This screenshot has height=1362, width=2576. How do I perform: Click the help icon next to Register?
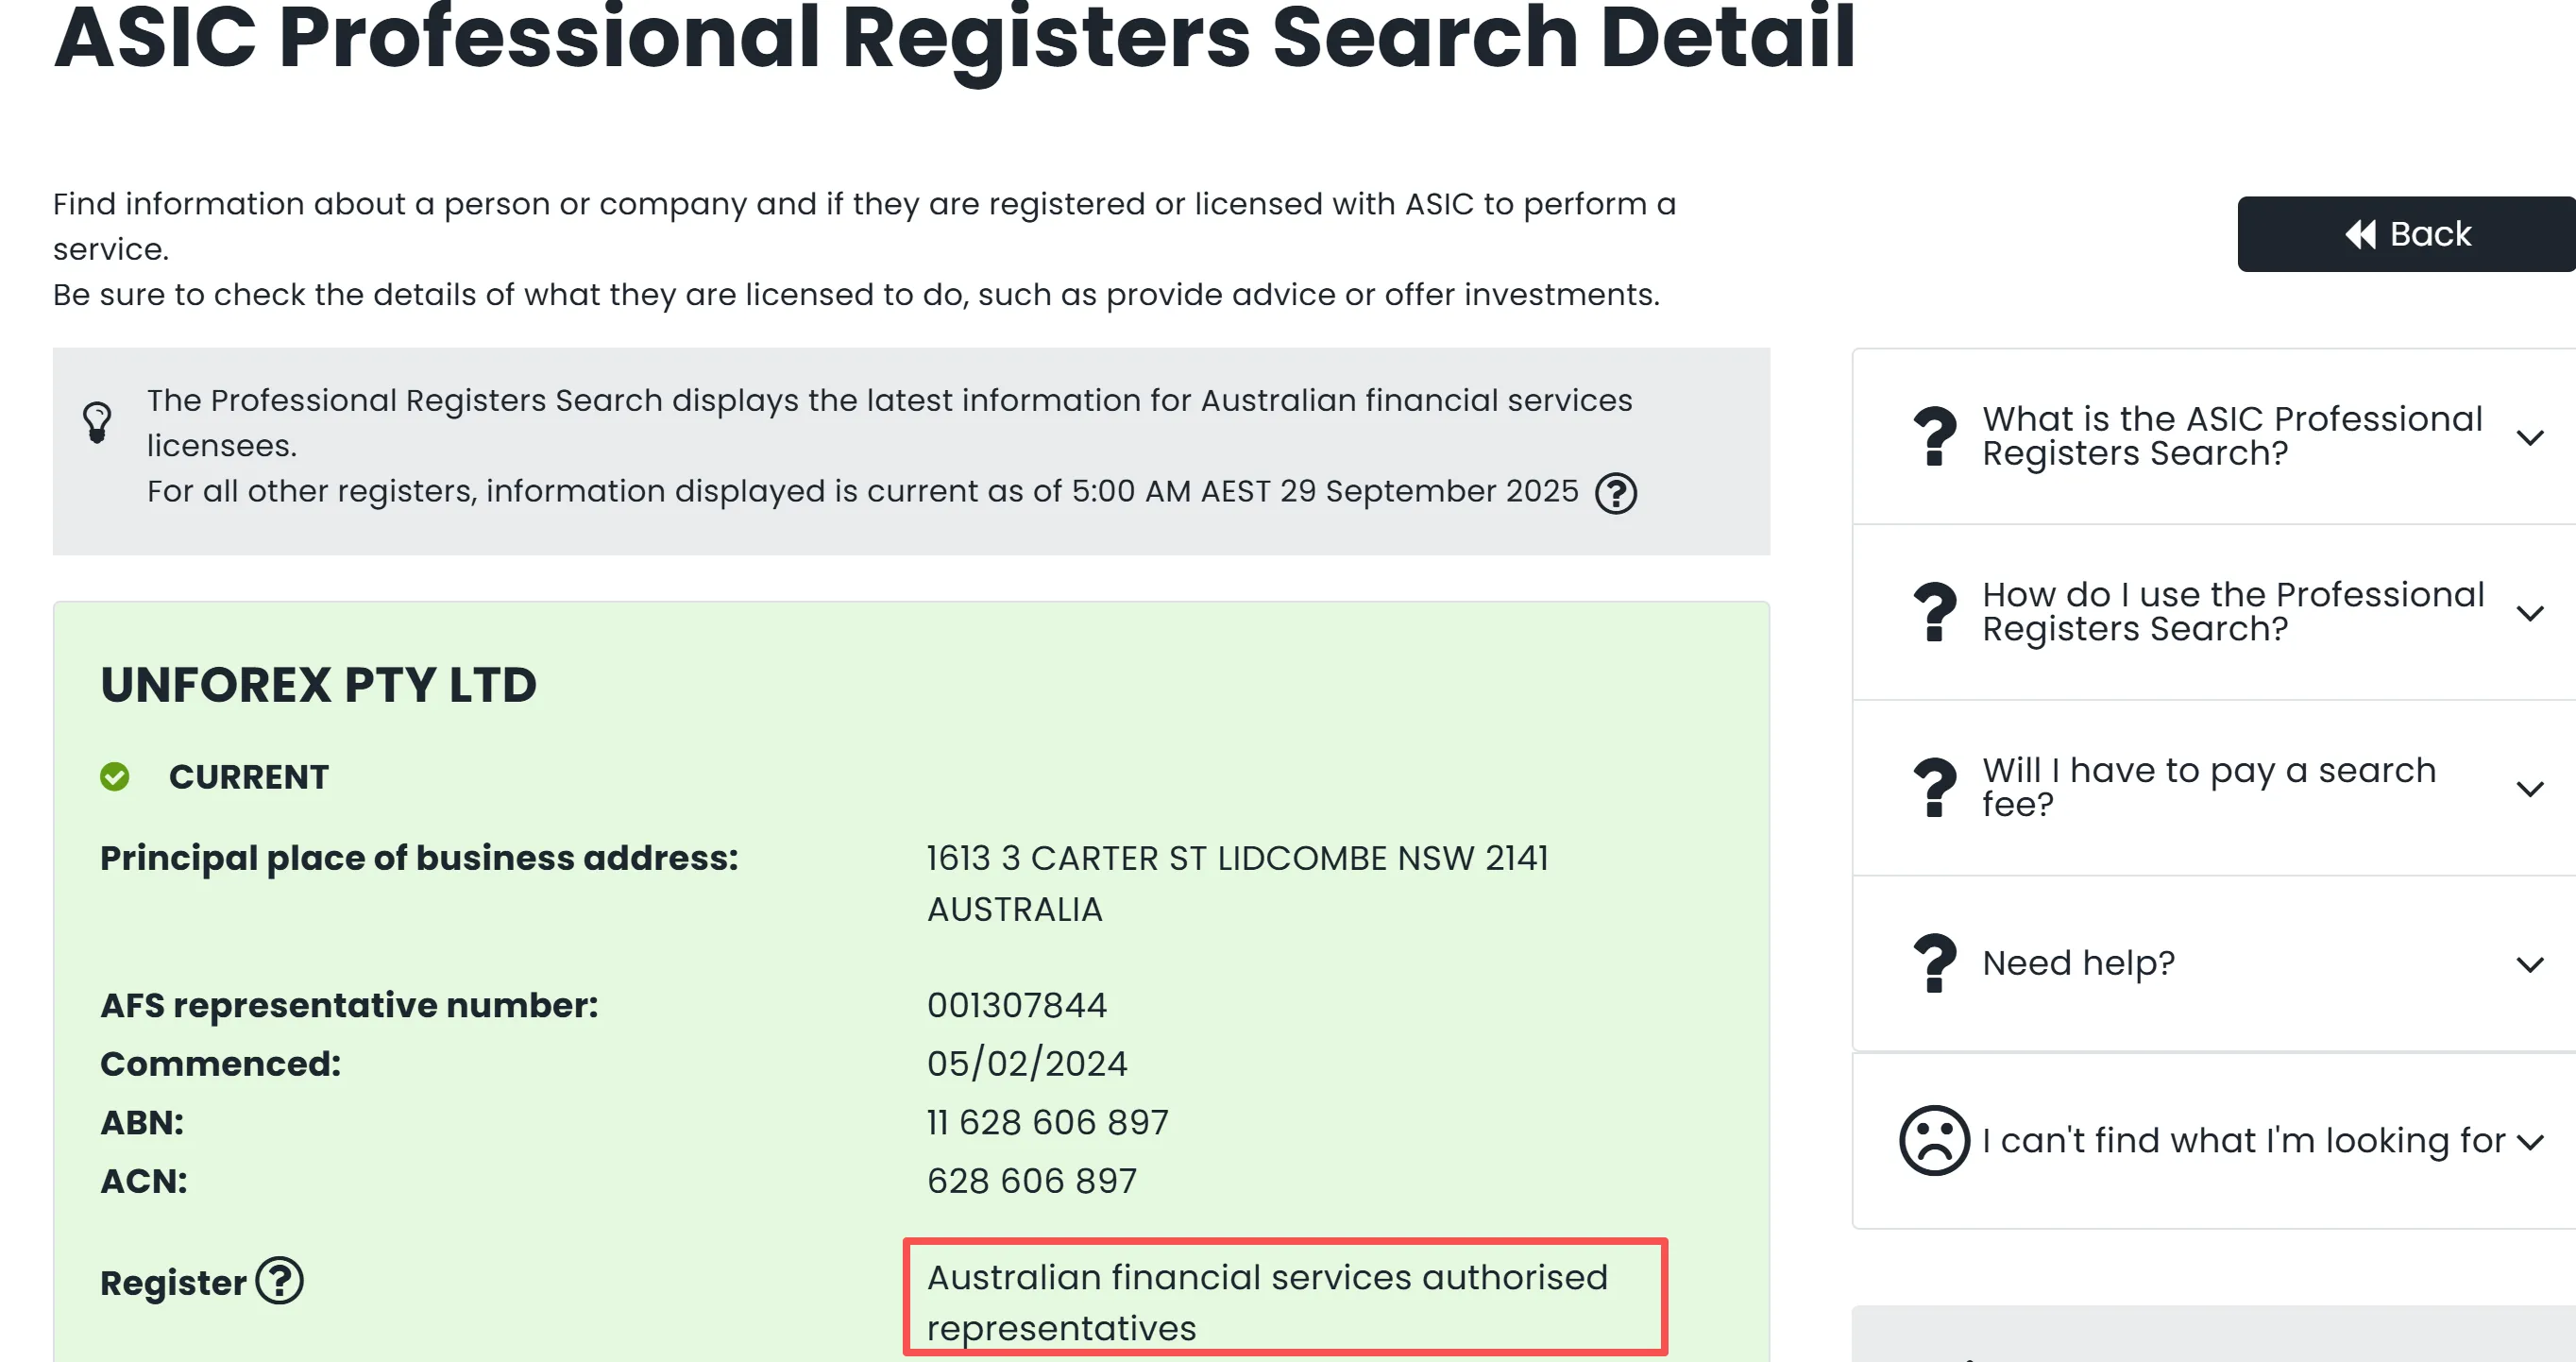coord(279,1281)
